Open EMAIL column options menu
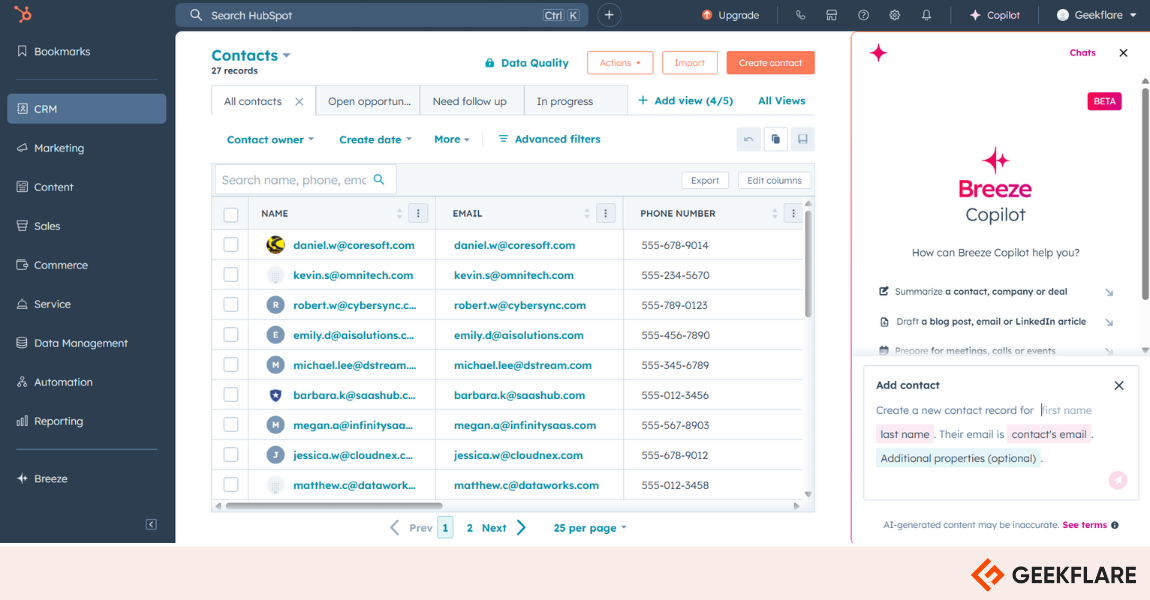The width and height of the screenshot is (1150, 600). coord(606,213)
